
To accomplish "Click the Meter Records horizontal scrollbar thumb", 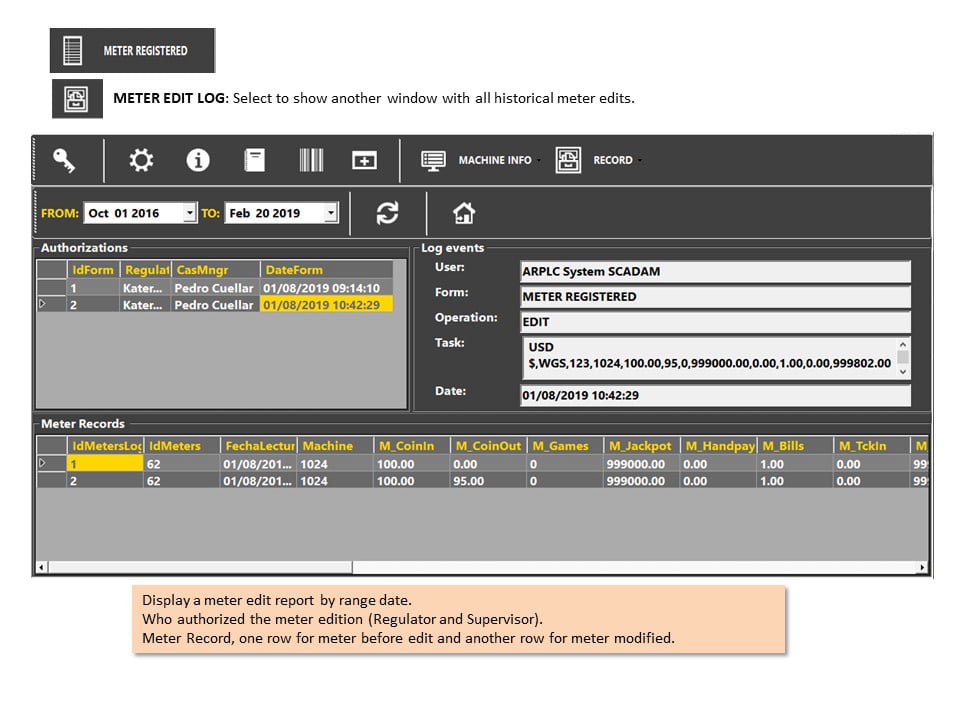I will pyautogui.click(x=200, y=567).
